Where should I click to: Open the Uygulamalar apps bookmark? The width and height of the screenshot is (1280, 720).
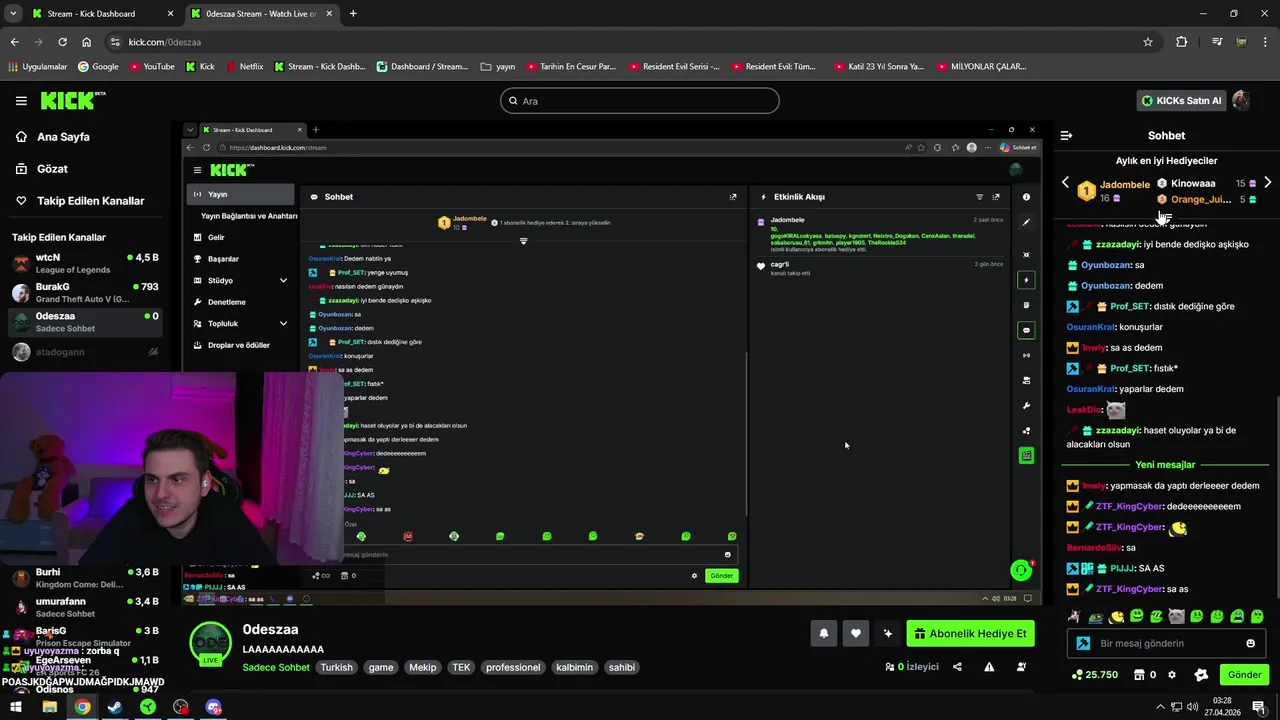coord(37,67)
